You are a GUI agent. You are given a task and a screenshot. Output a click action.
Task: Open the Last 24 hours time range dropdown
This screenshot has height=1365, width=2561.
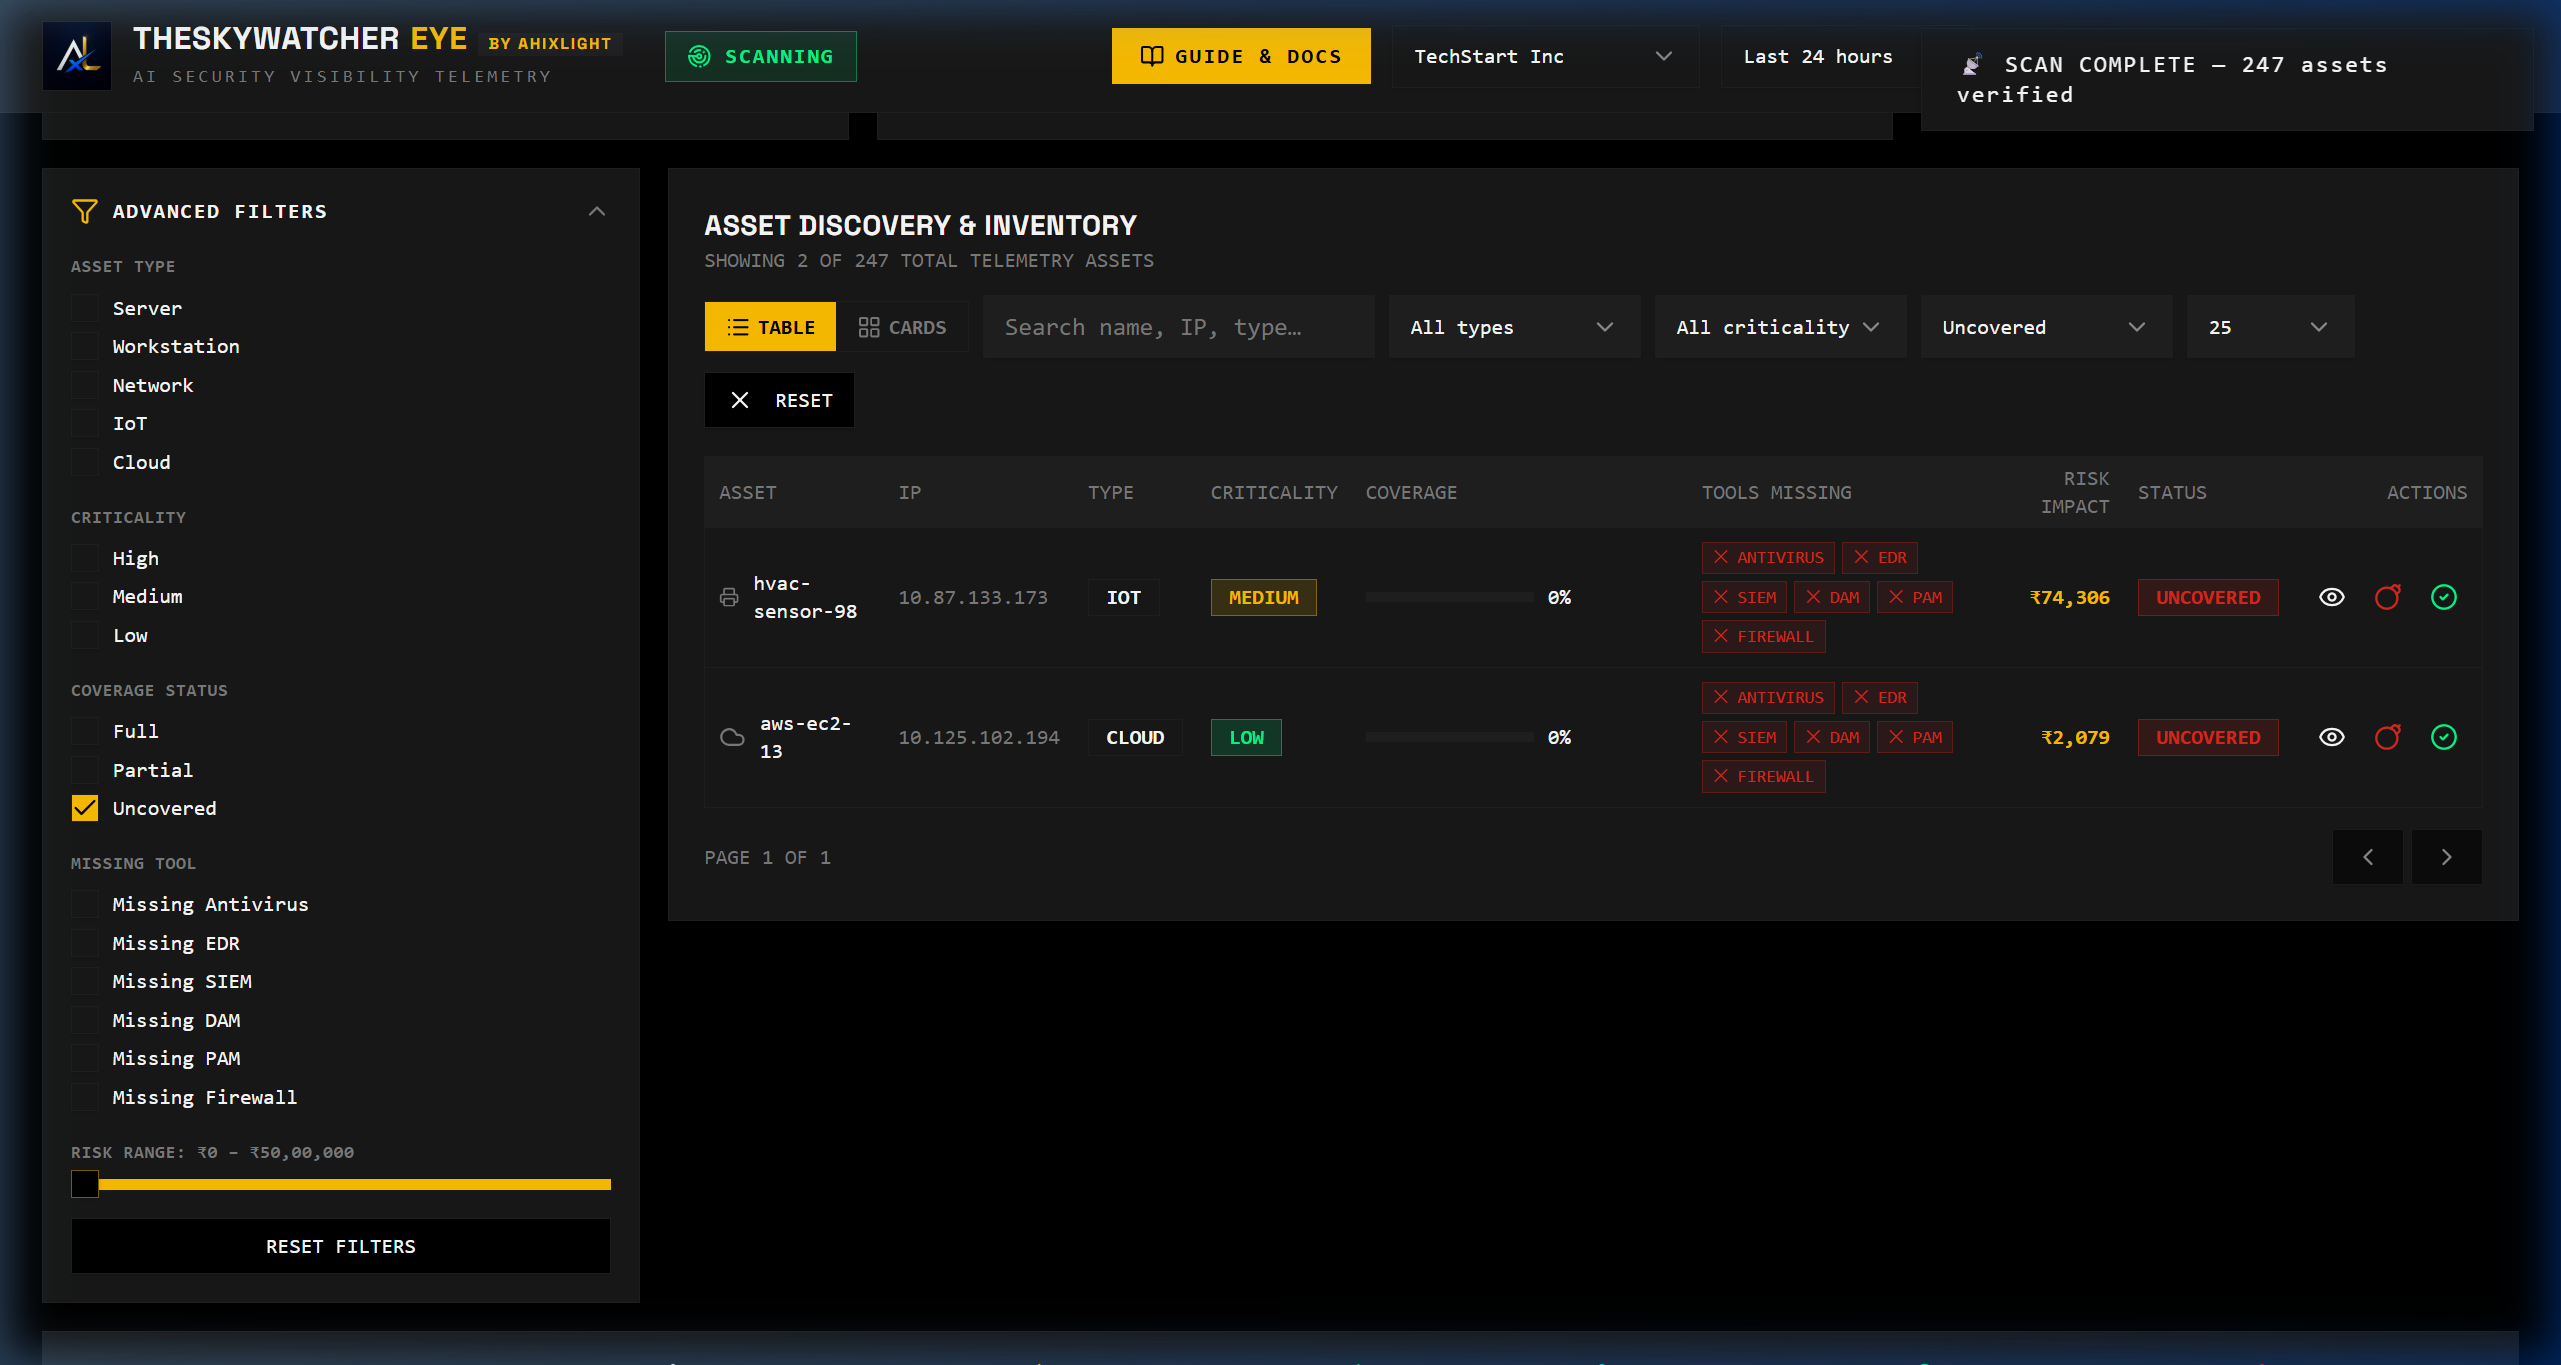[x=1819, y=56]
